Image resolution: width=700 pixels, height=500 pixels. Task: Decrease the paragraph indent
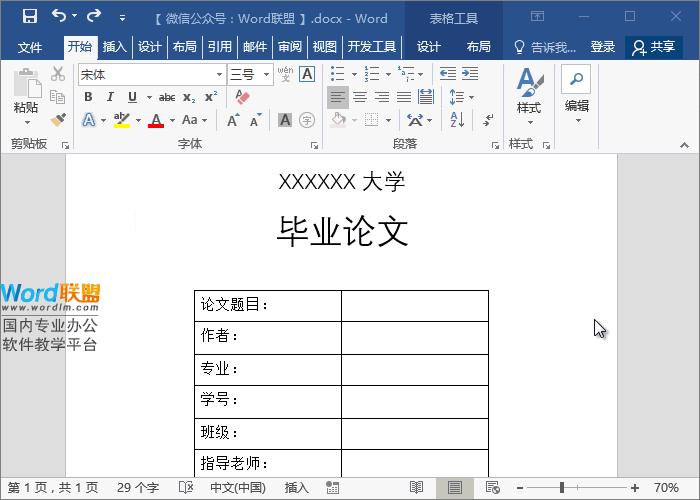click(448, 74)
